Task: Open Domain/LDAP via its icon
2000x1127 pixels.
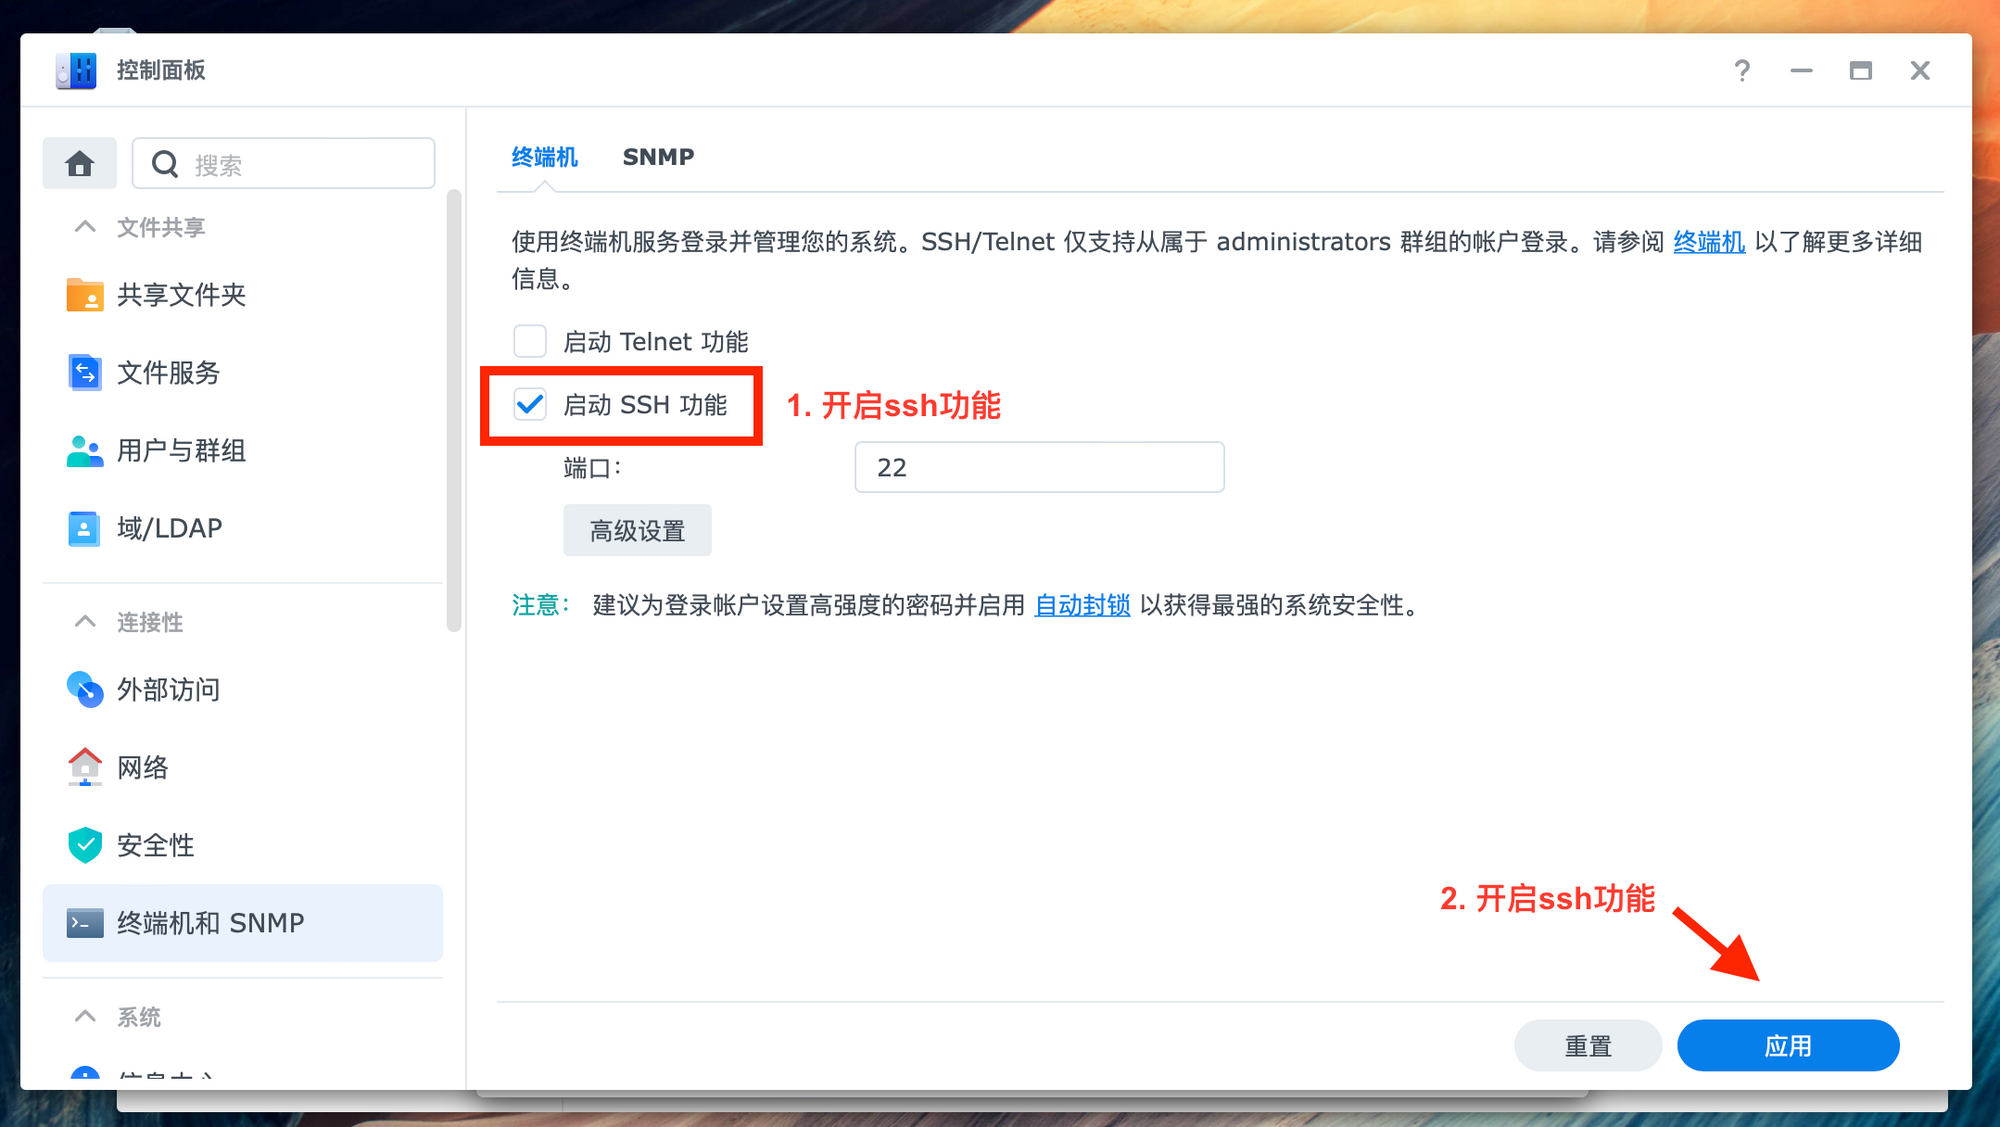Action: pyautogui.click(x=85, y=528)
